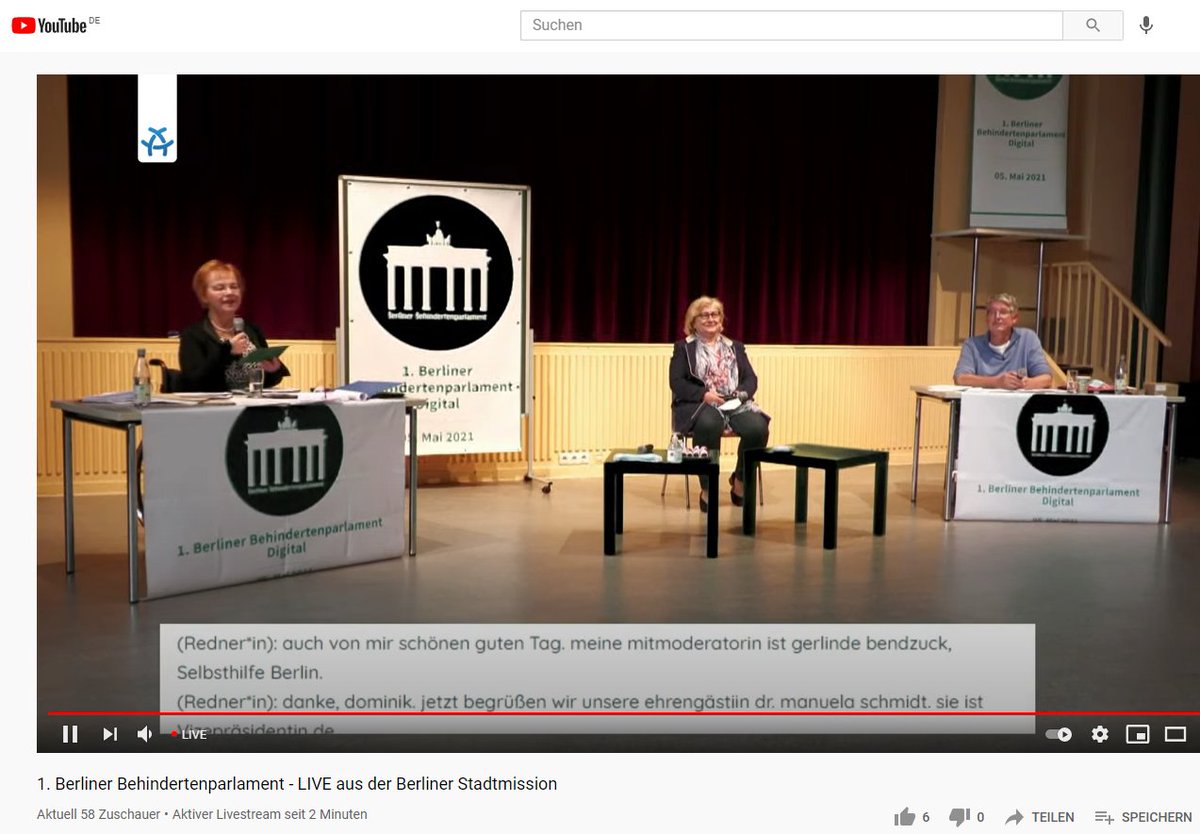The image size is (1200, 834).
Task: Open the player settings gear
Action: [x=1100, y=734]
